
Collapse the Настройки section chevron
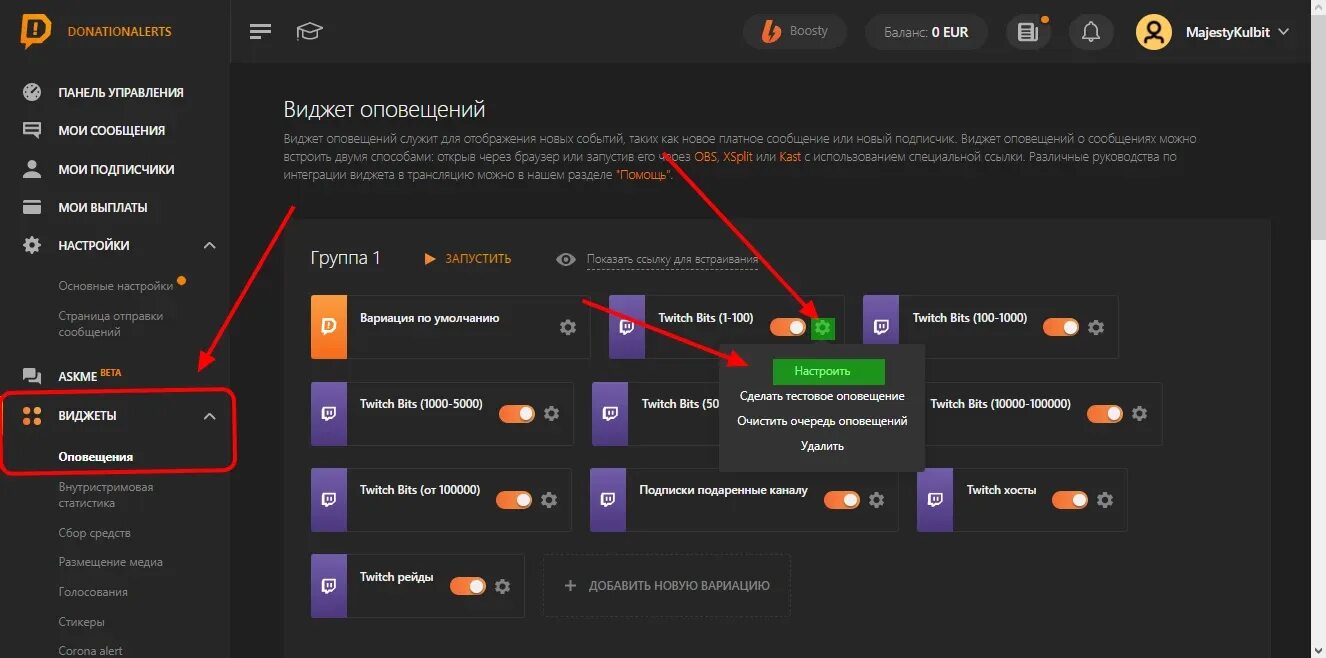209,245
